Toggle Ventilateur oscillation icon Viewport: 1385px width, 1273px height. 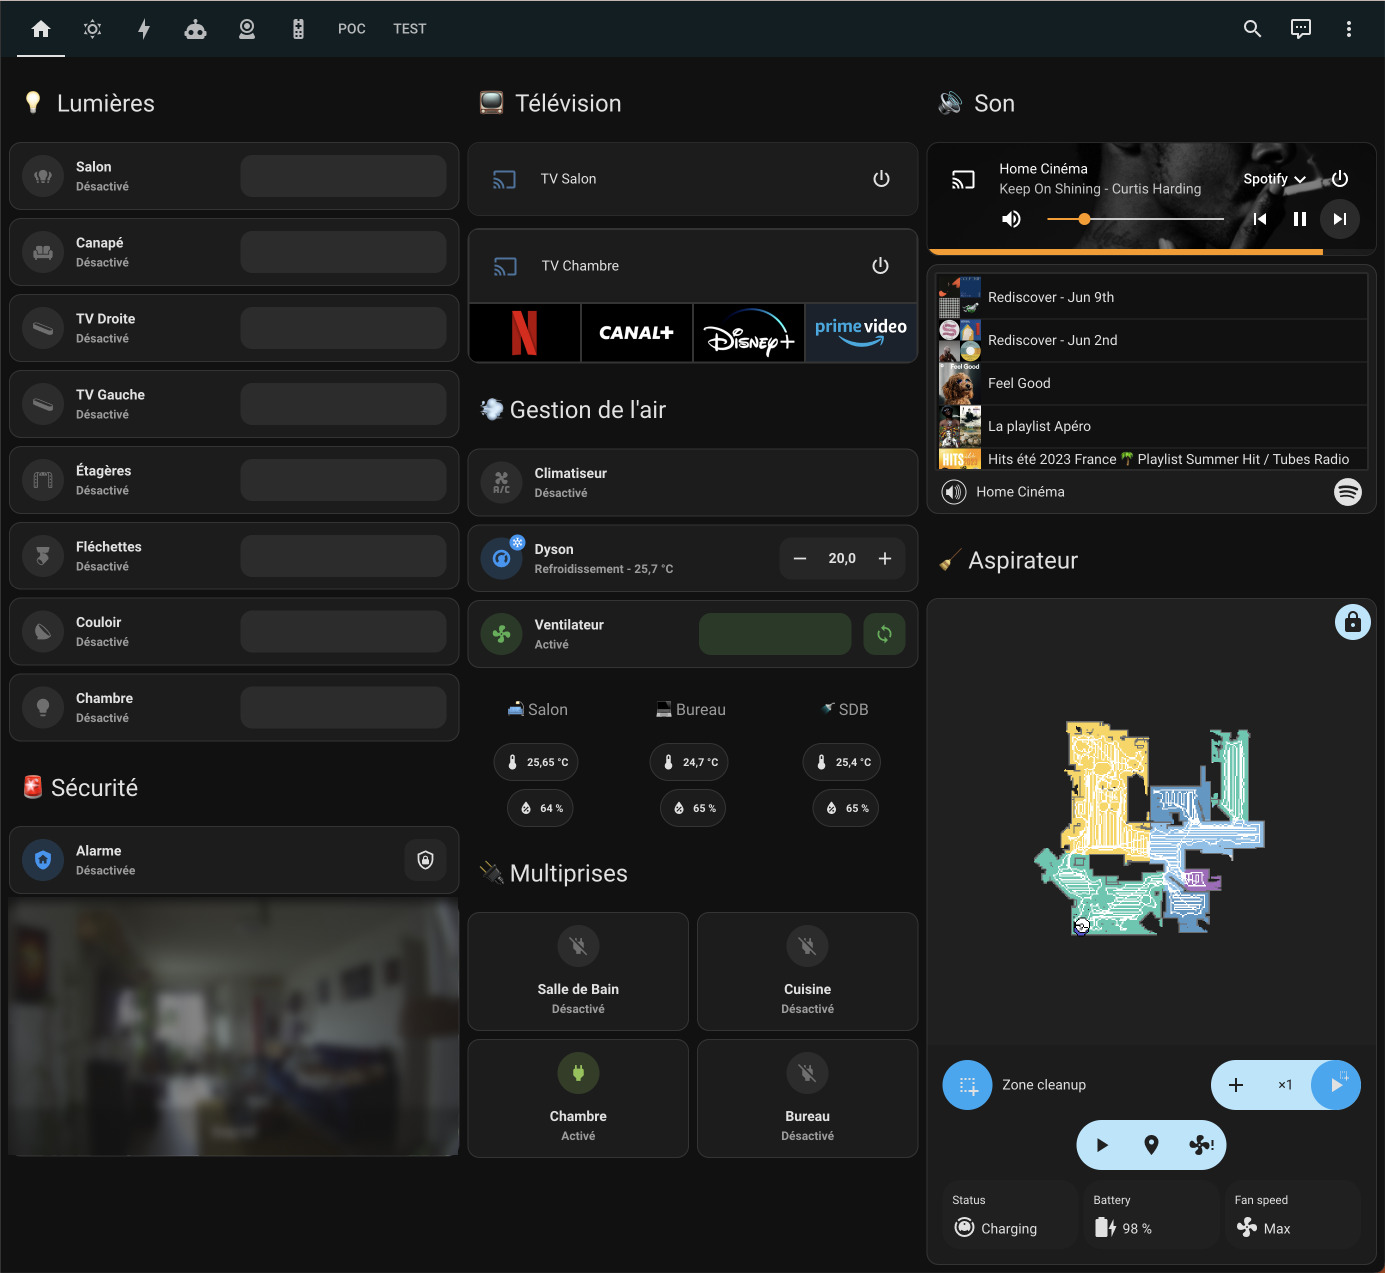pyautogui.click(x=885, y=634)
